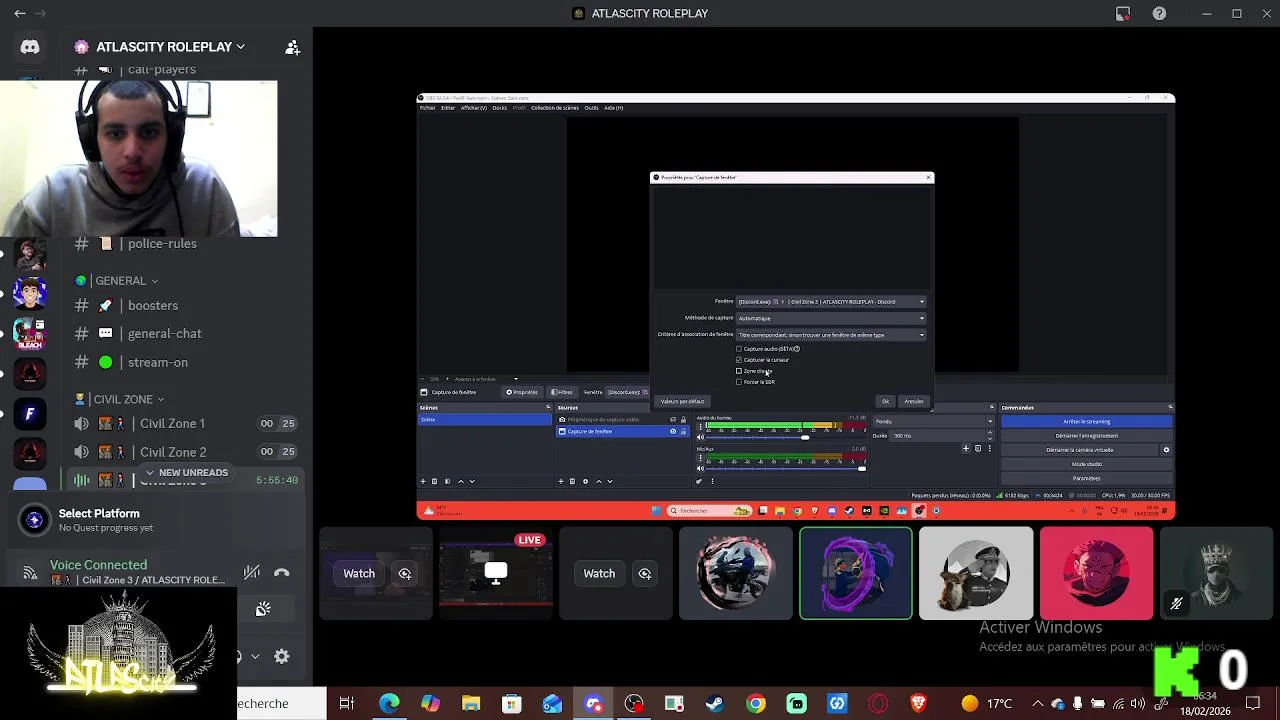
Task: Open the Editer menu in OBS
Action: [x=448, y=108]
